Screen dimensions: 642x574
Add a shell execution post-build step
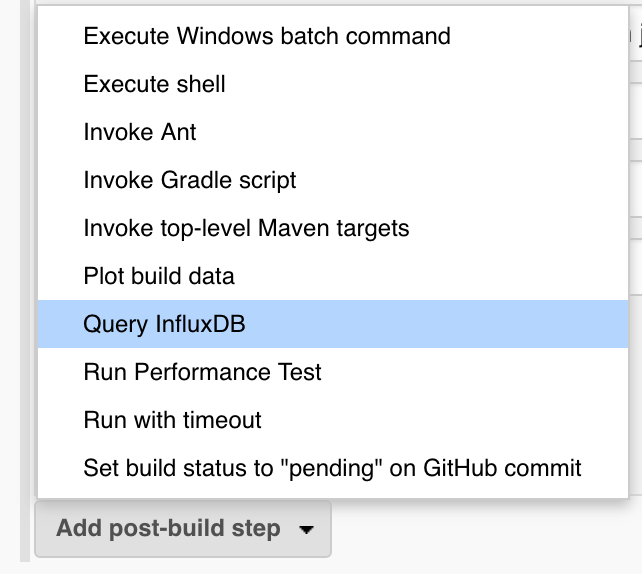click(155, 84)
